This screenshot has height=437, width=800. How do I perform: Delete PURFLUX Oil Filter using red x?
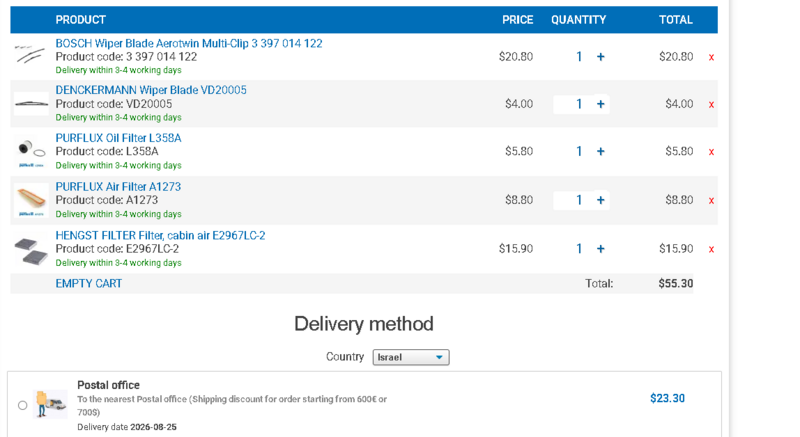coord(711,152)
